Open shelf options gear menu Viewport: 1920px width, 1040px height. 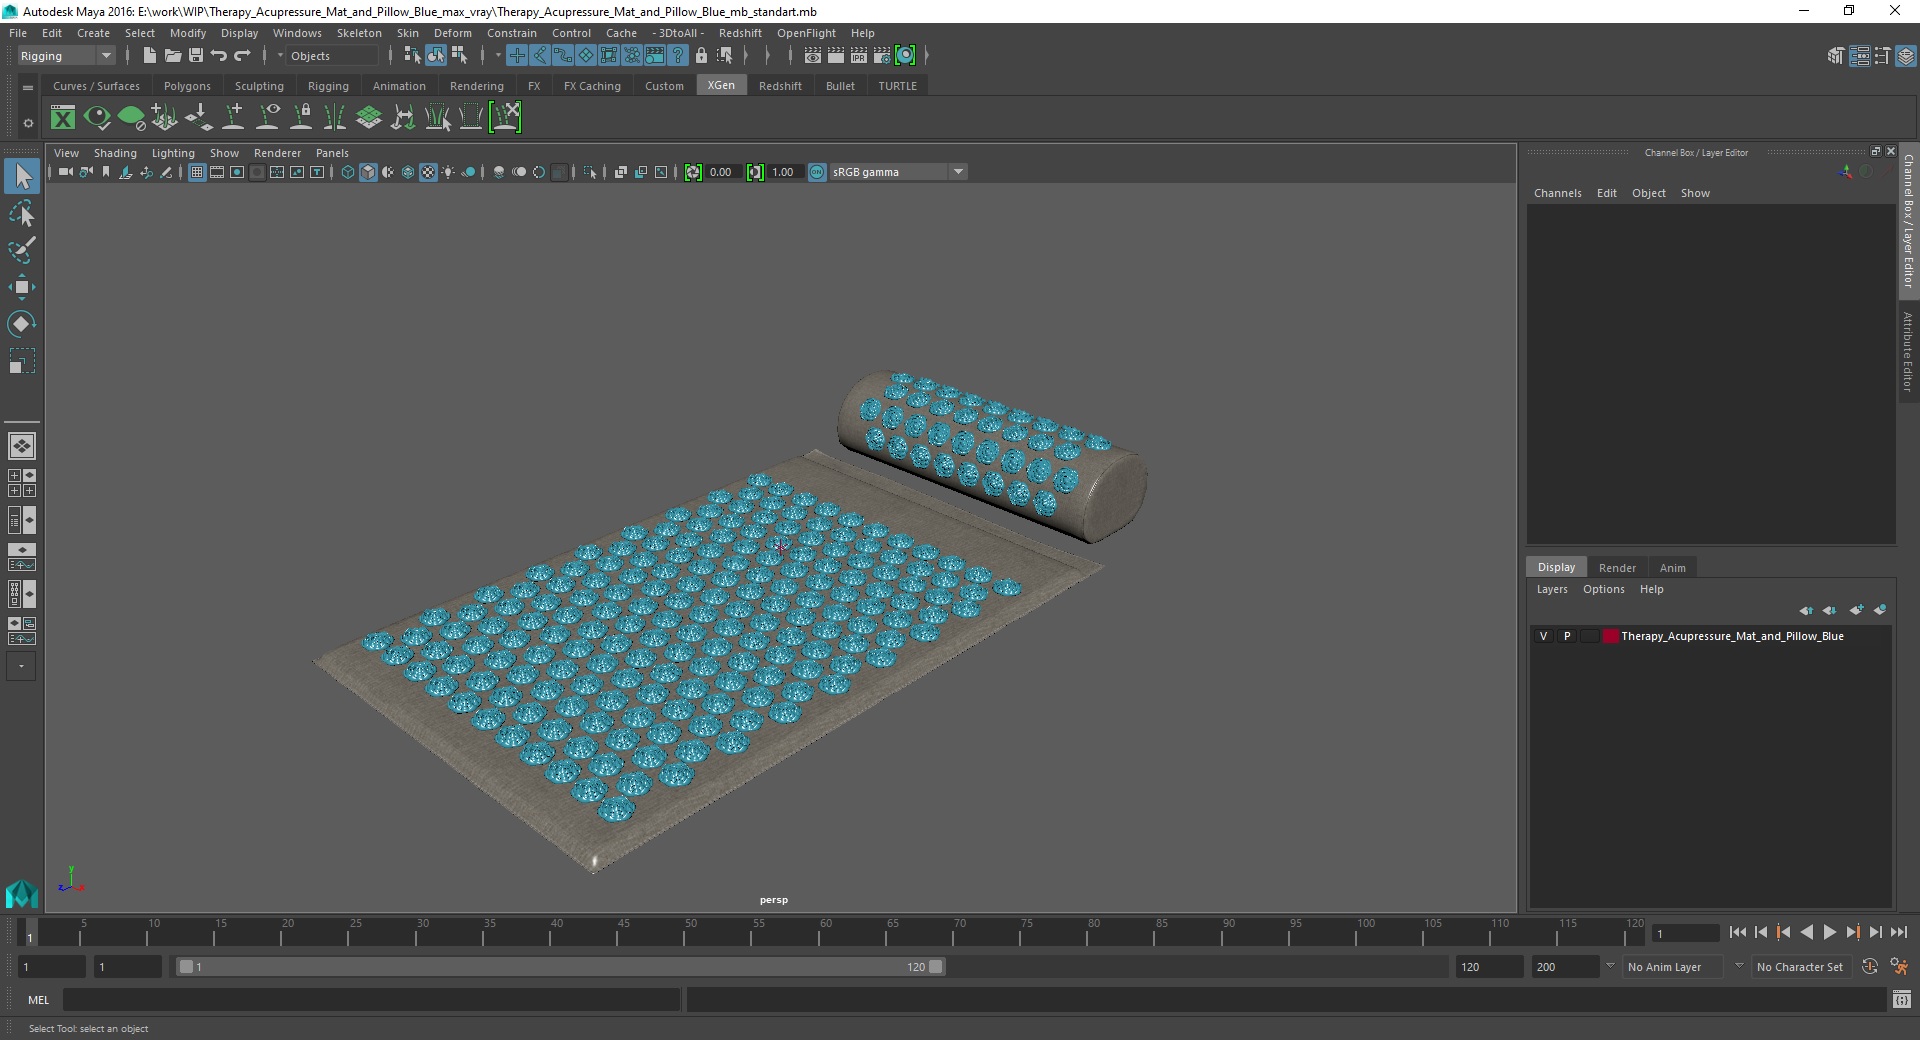28,123
